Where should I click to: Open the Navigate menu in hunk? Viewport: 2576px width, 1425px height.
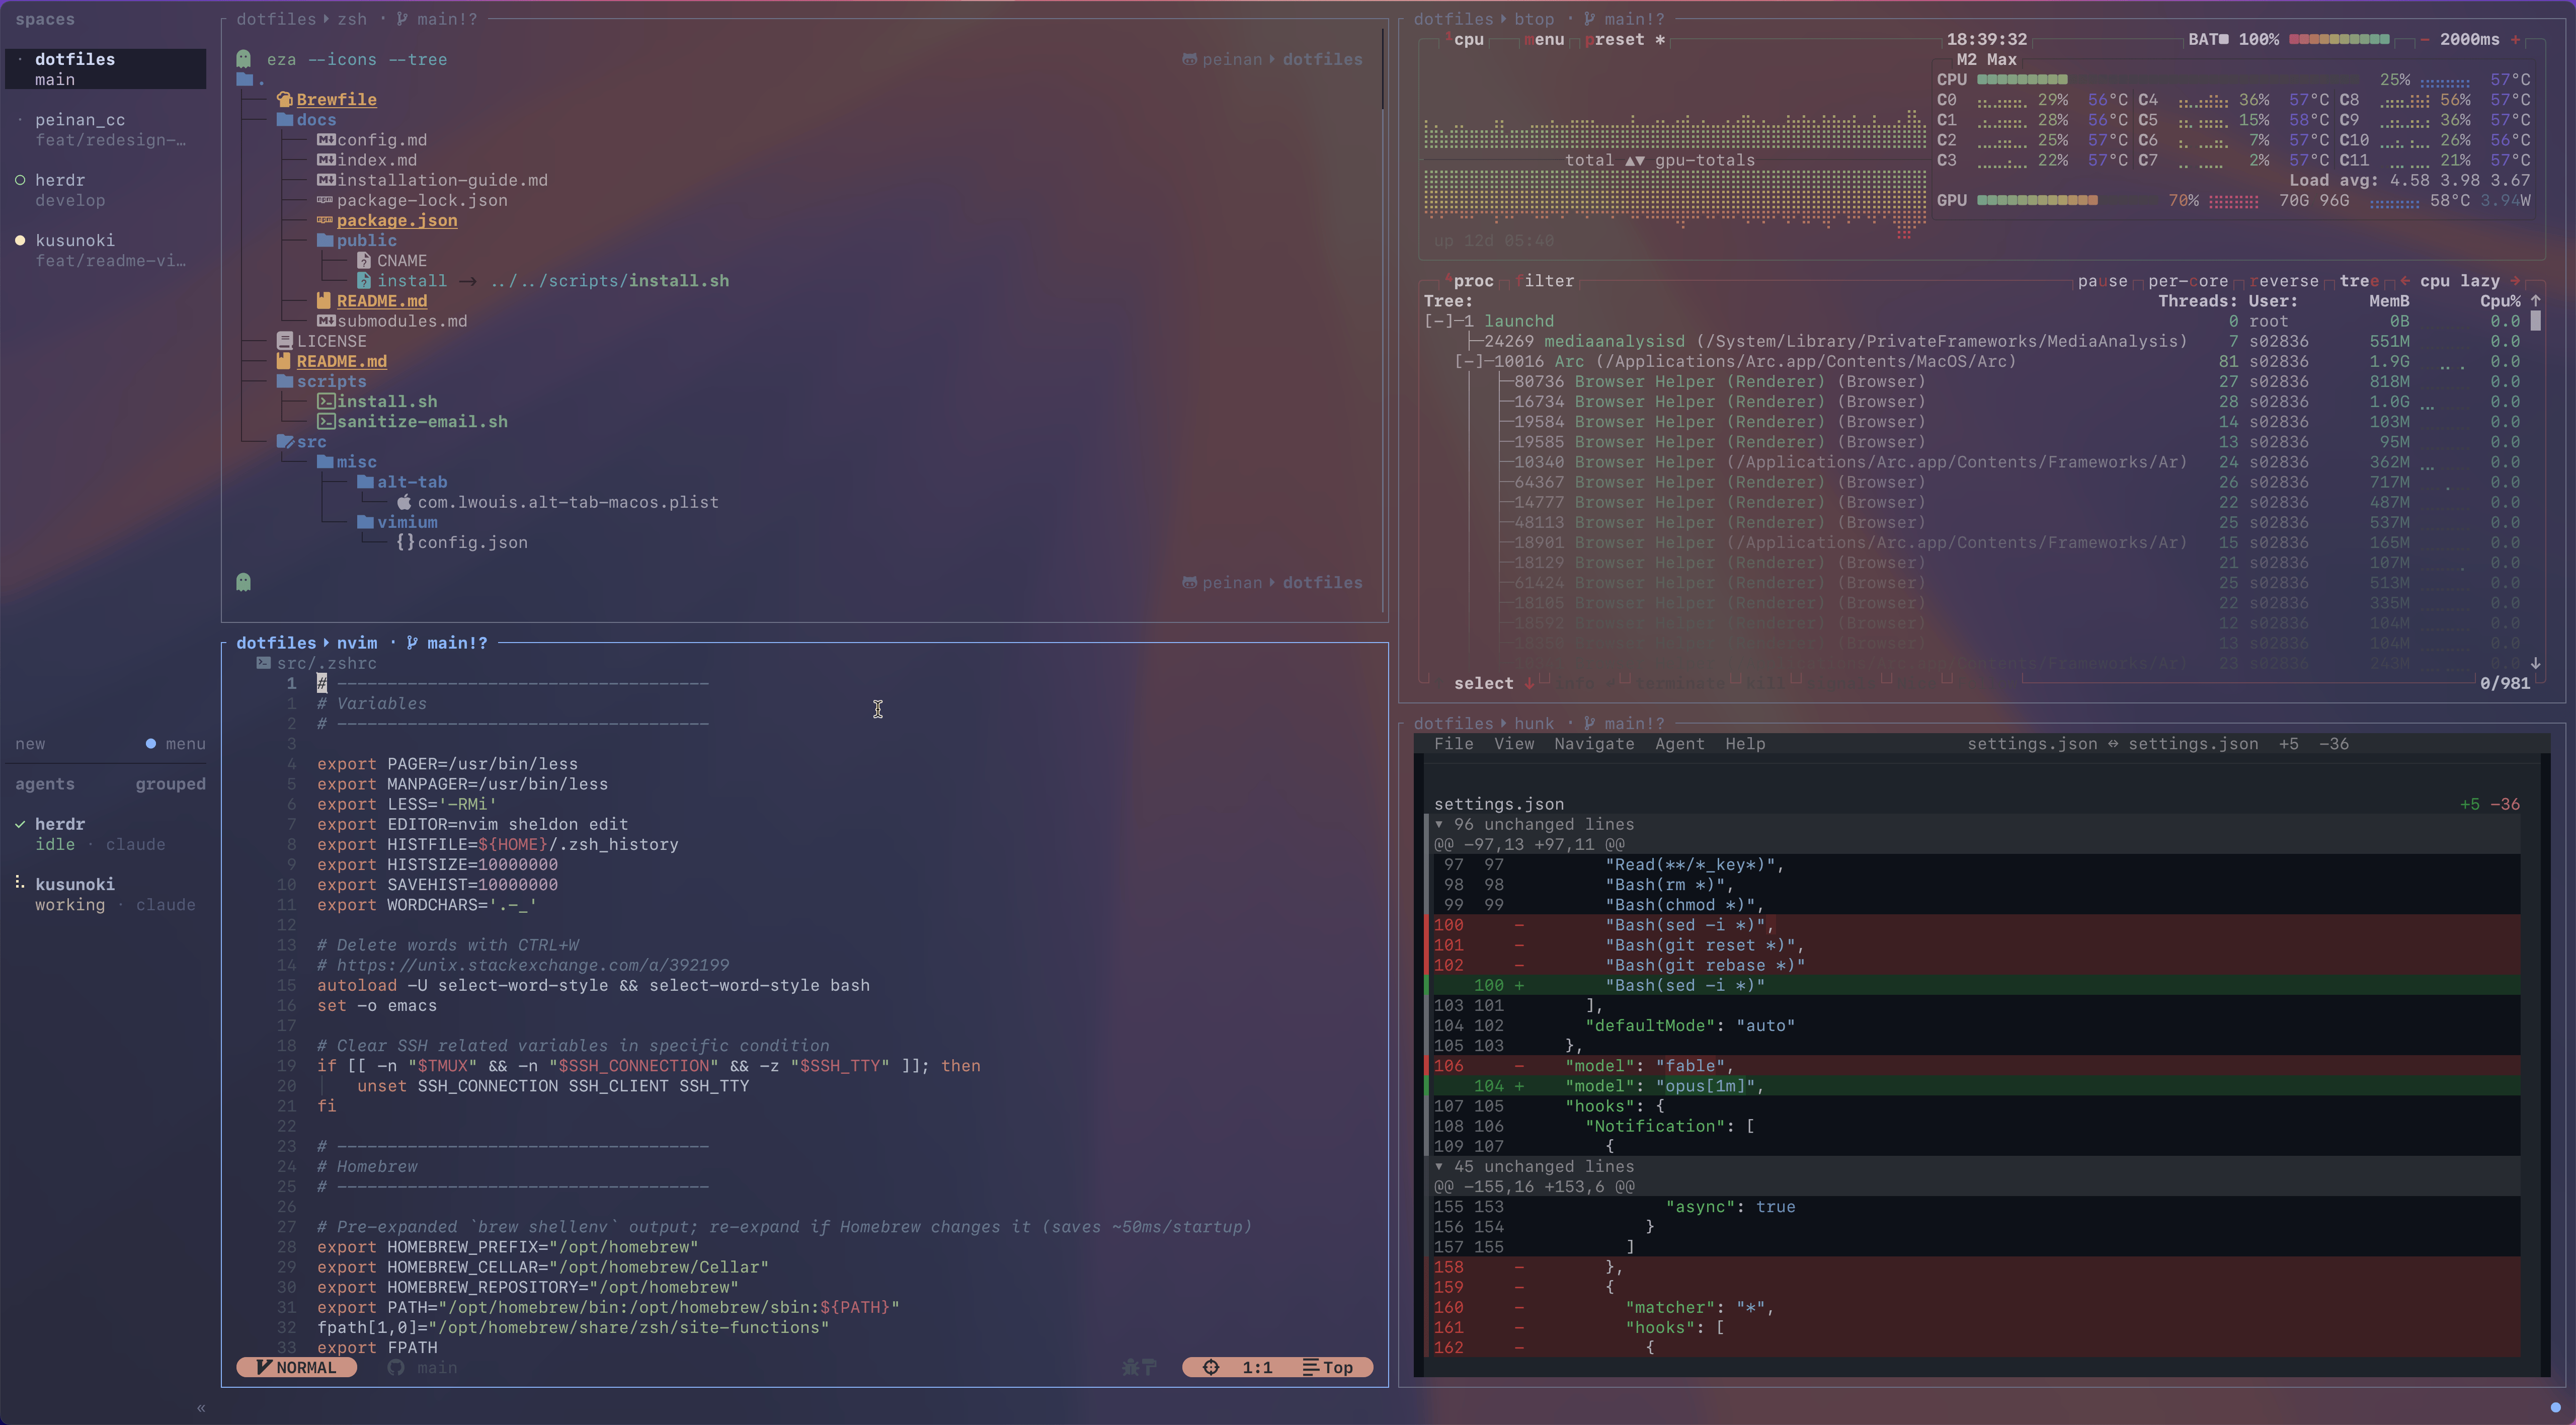point(1594,744)
